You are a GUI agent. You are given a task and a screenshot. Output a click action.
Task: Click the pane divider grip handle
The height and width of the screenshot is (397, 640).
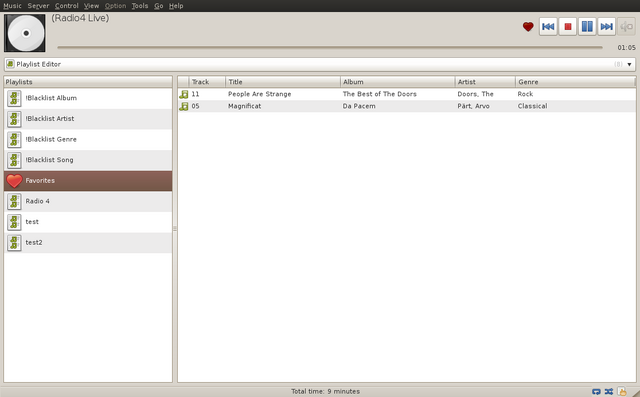(x=175, y=229)
